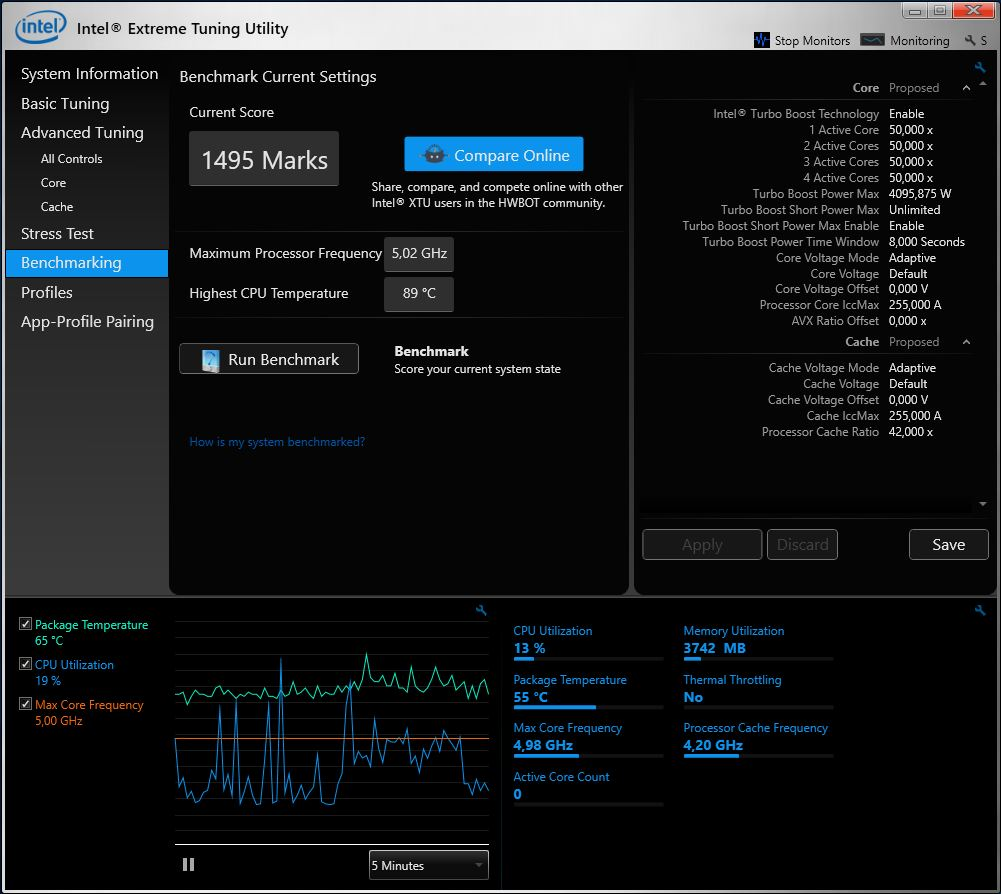The image size is (1001, 894).
Task: Click the HWBOT robot icon on Compare Online
Action: coord(434,155)
